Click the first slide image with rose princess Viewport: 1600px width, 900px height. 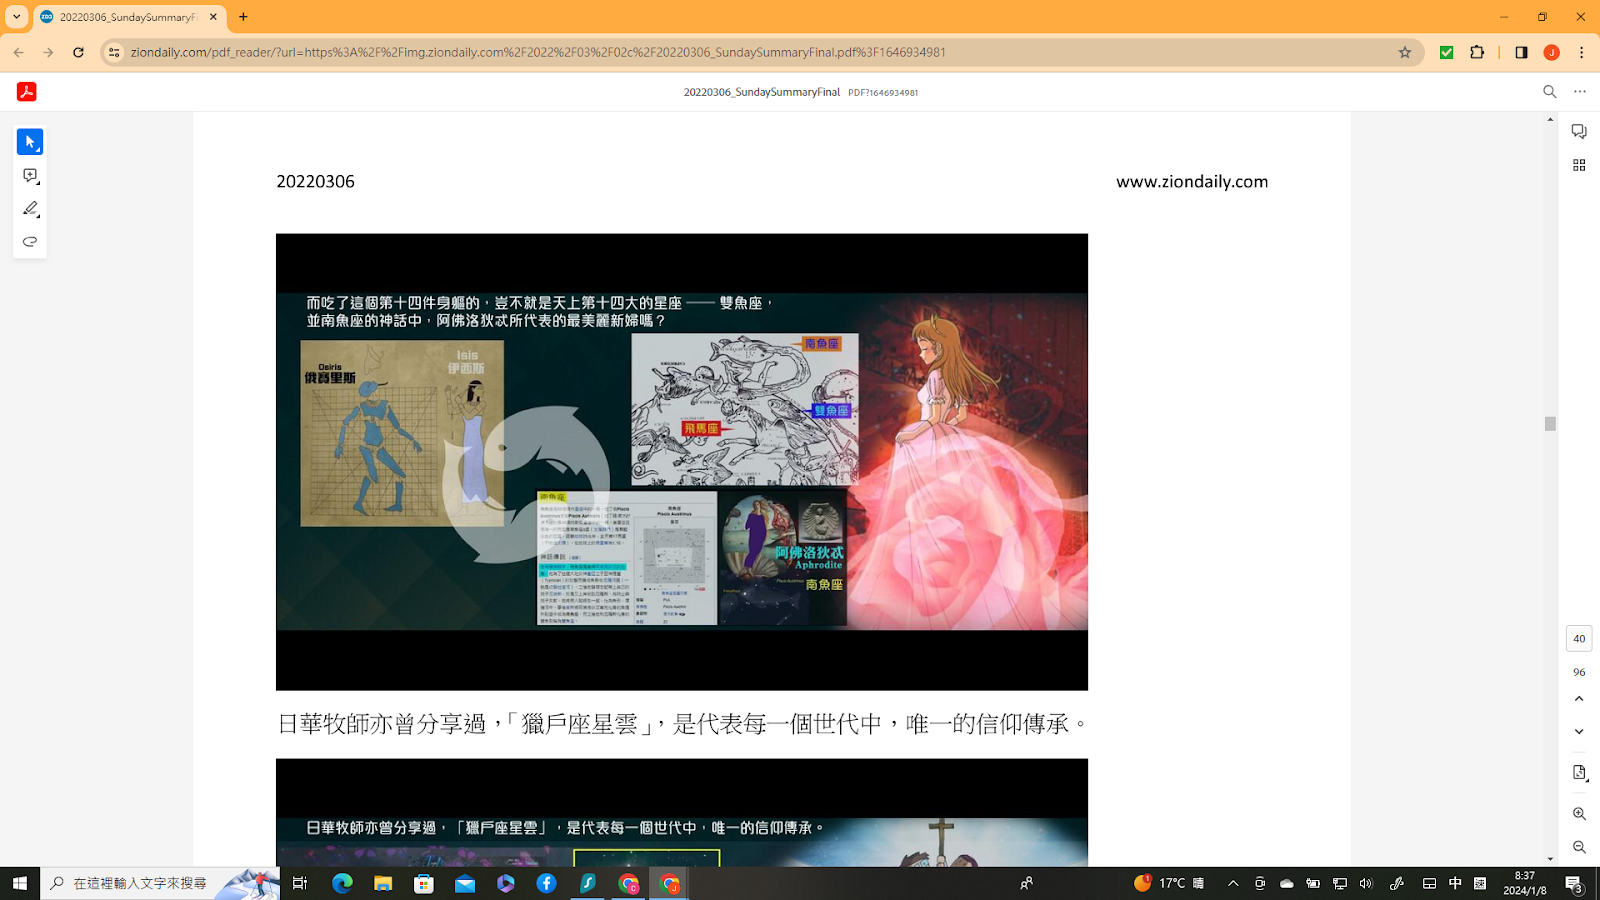[x=682, y=462]
